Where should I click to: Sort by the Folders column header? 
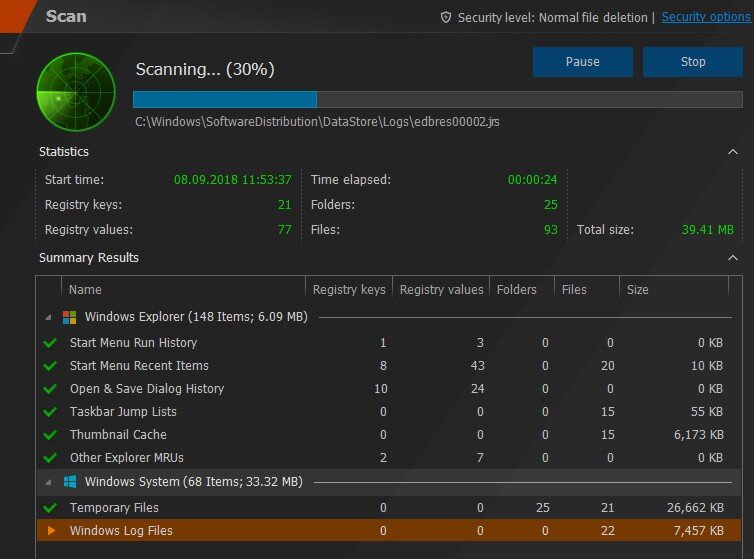tap(522, 290)
